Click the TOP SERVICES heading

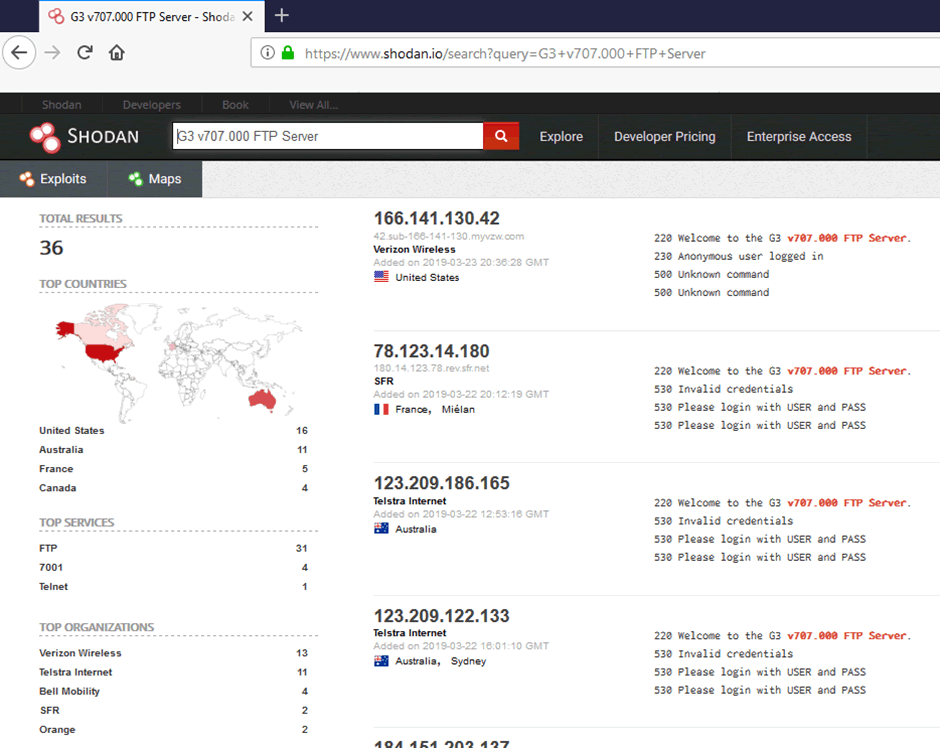coord(77,522)
